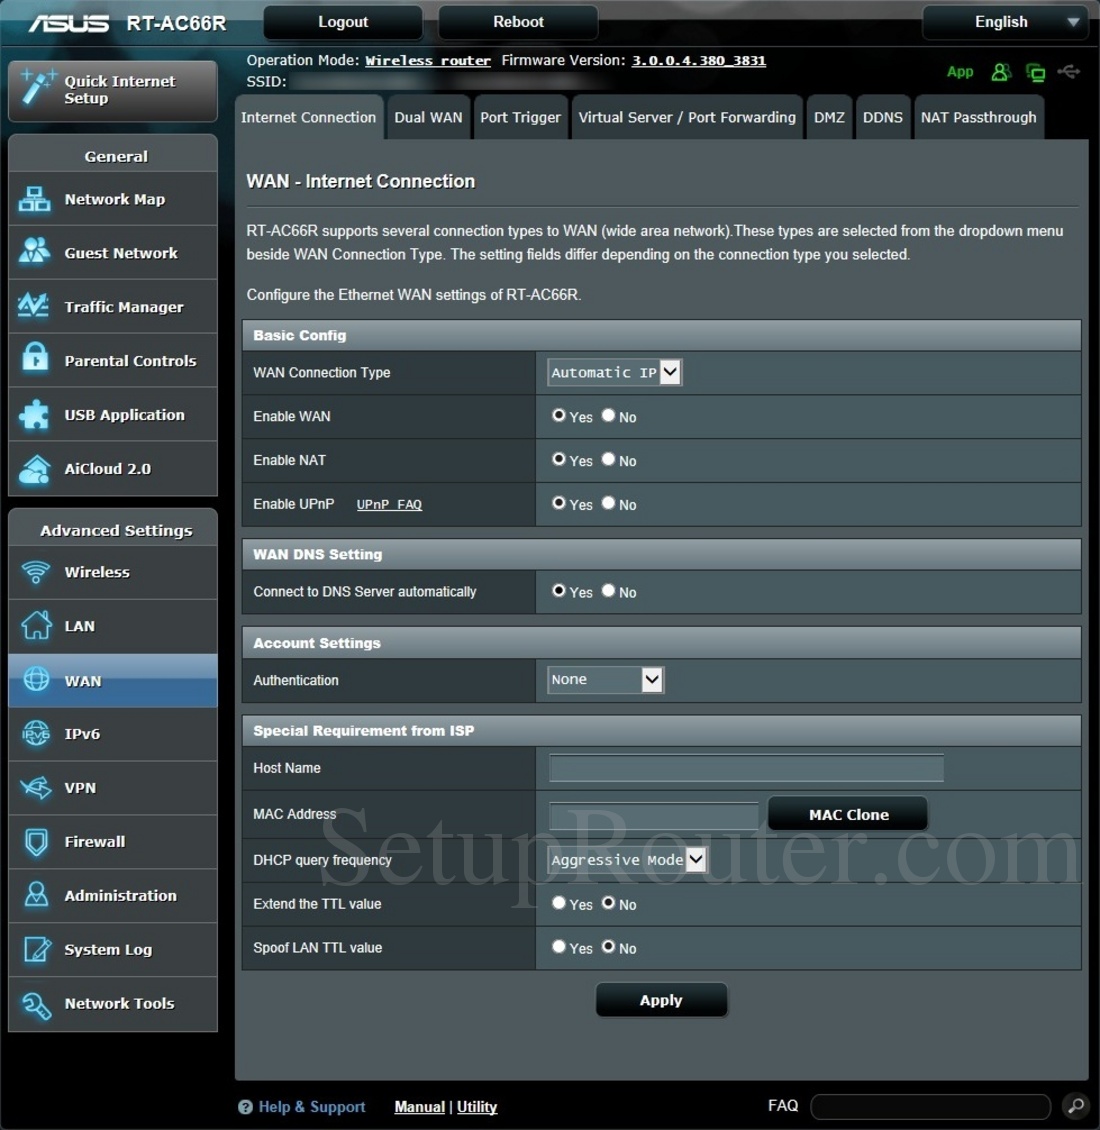This screenshot has height=1130, width=1100.
Task: Set Enable WAN to Yes
Action: [559, 415]
